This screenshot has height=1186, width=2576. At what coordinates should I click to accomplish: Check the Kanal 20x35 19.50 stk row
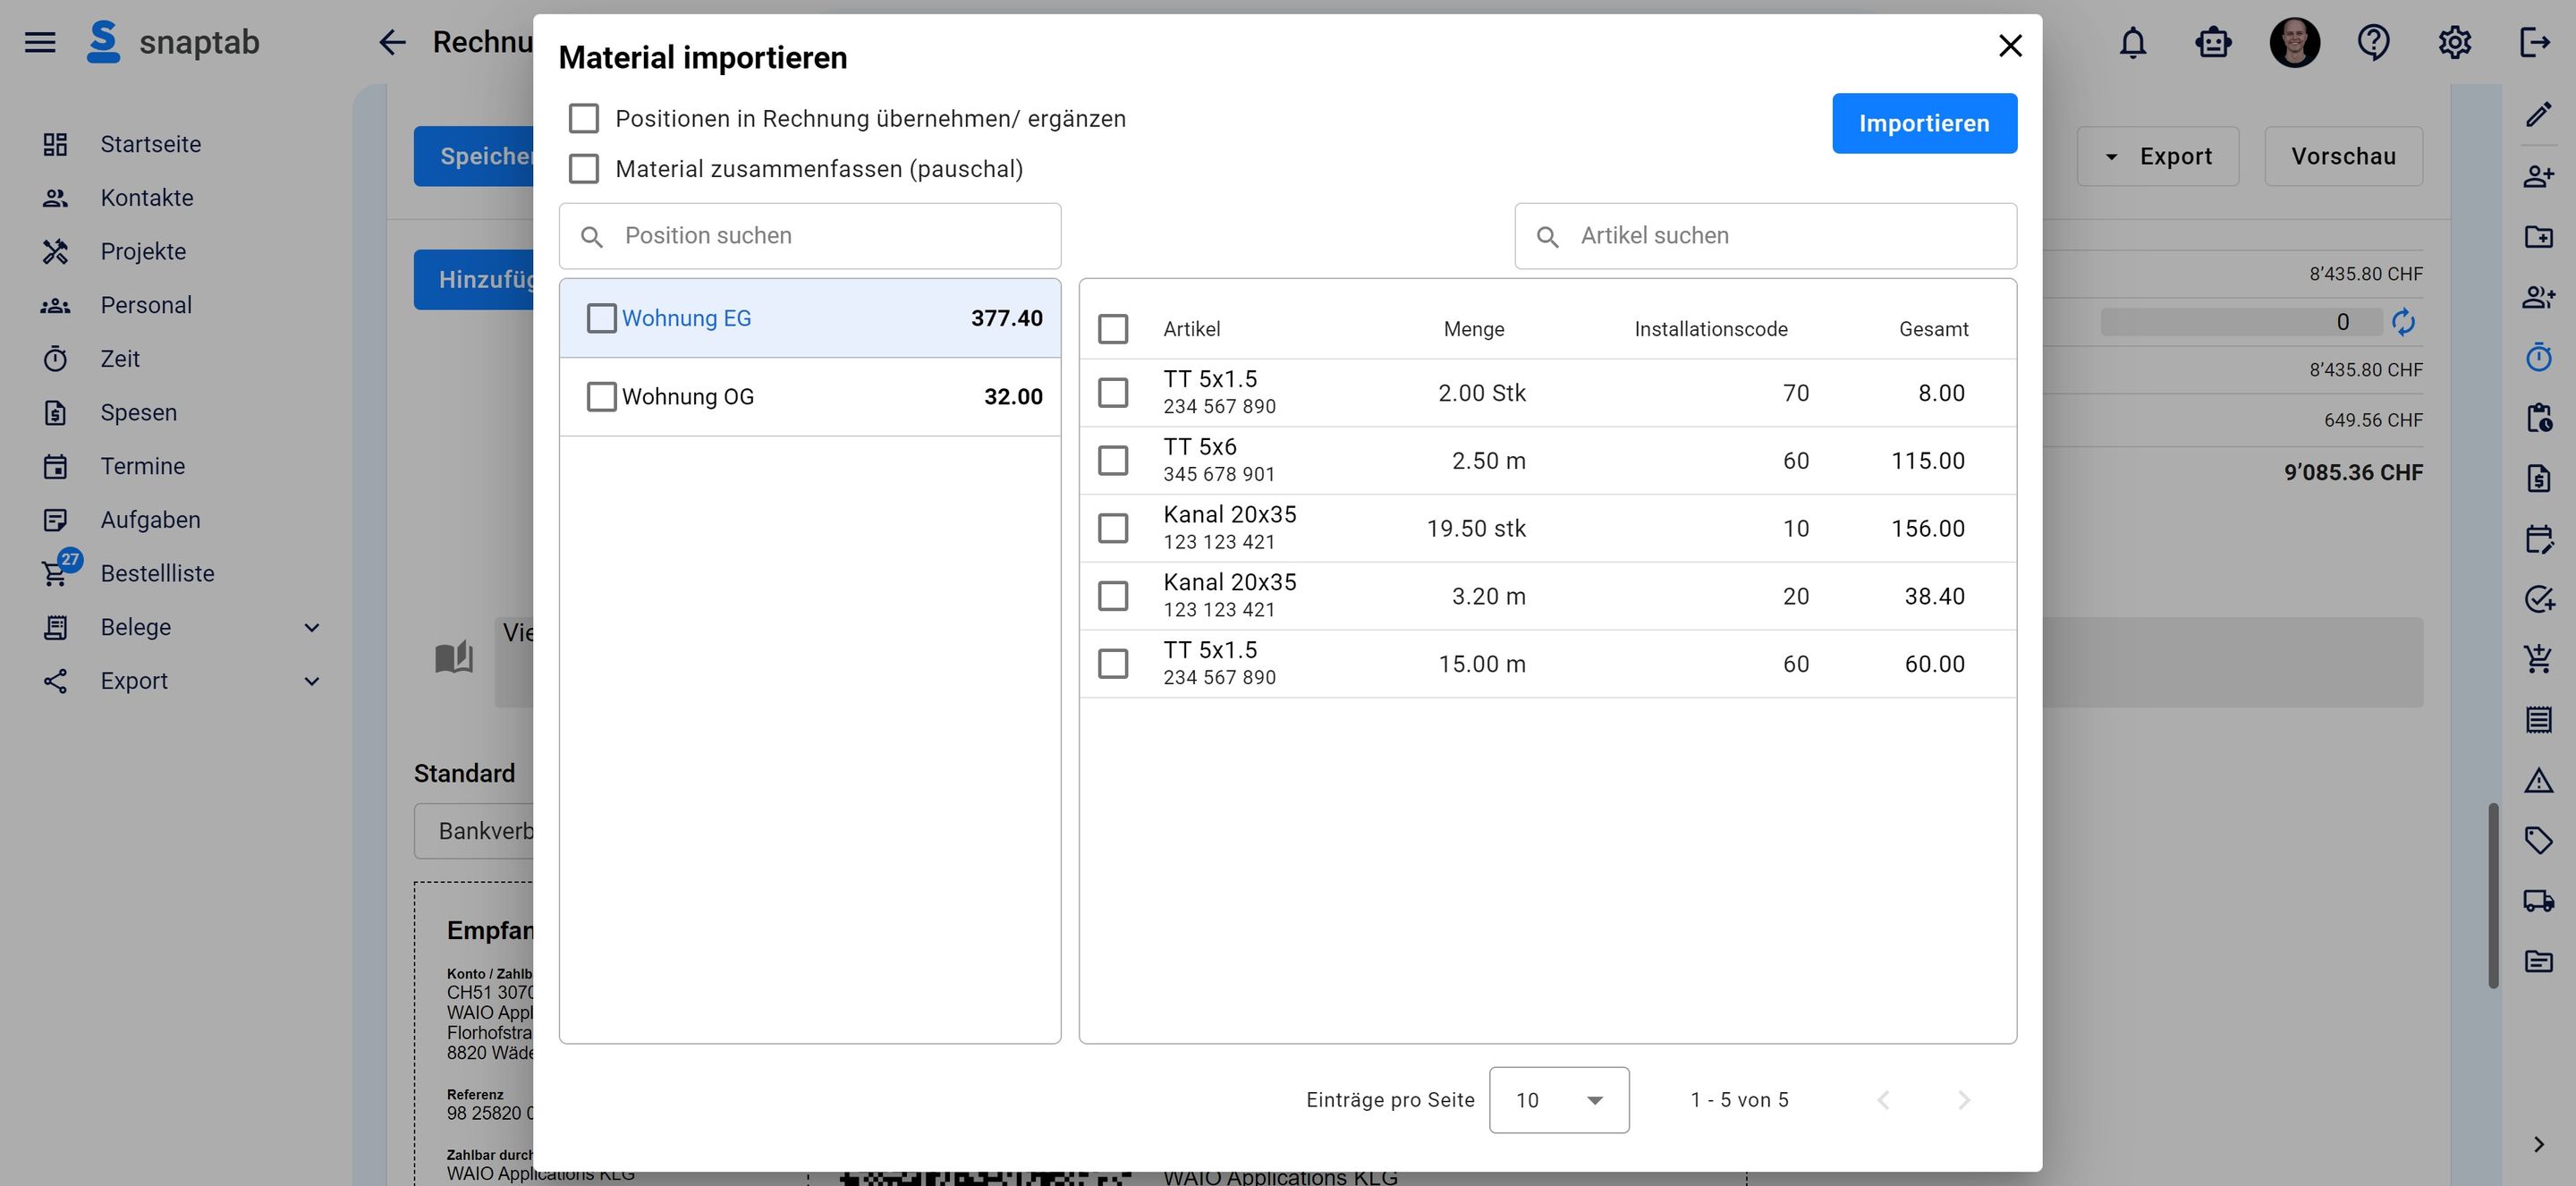1113,528
